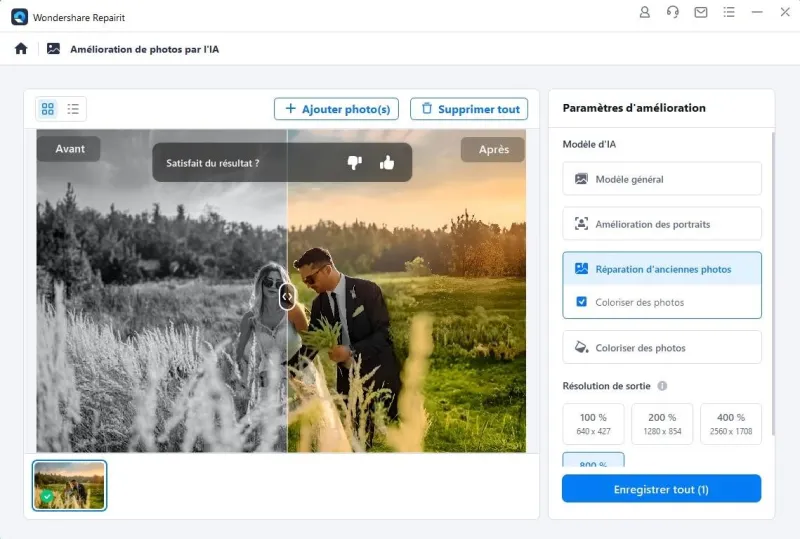Click the thumbs up rating icon

387,163
